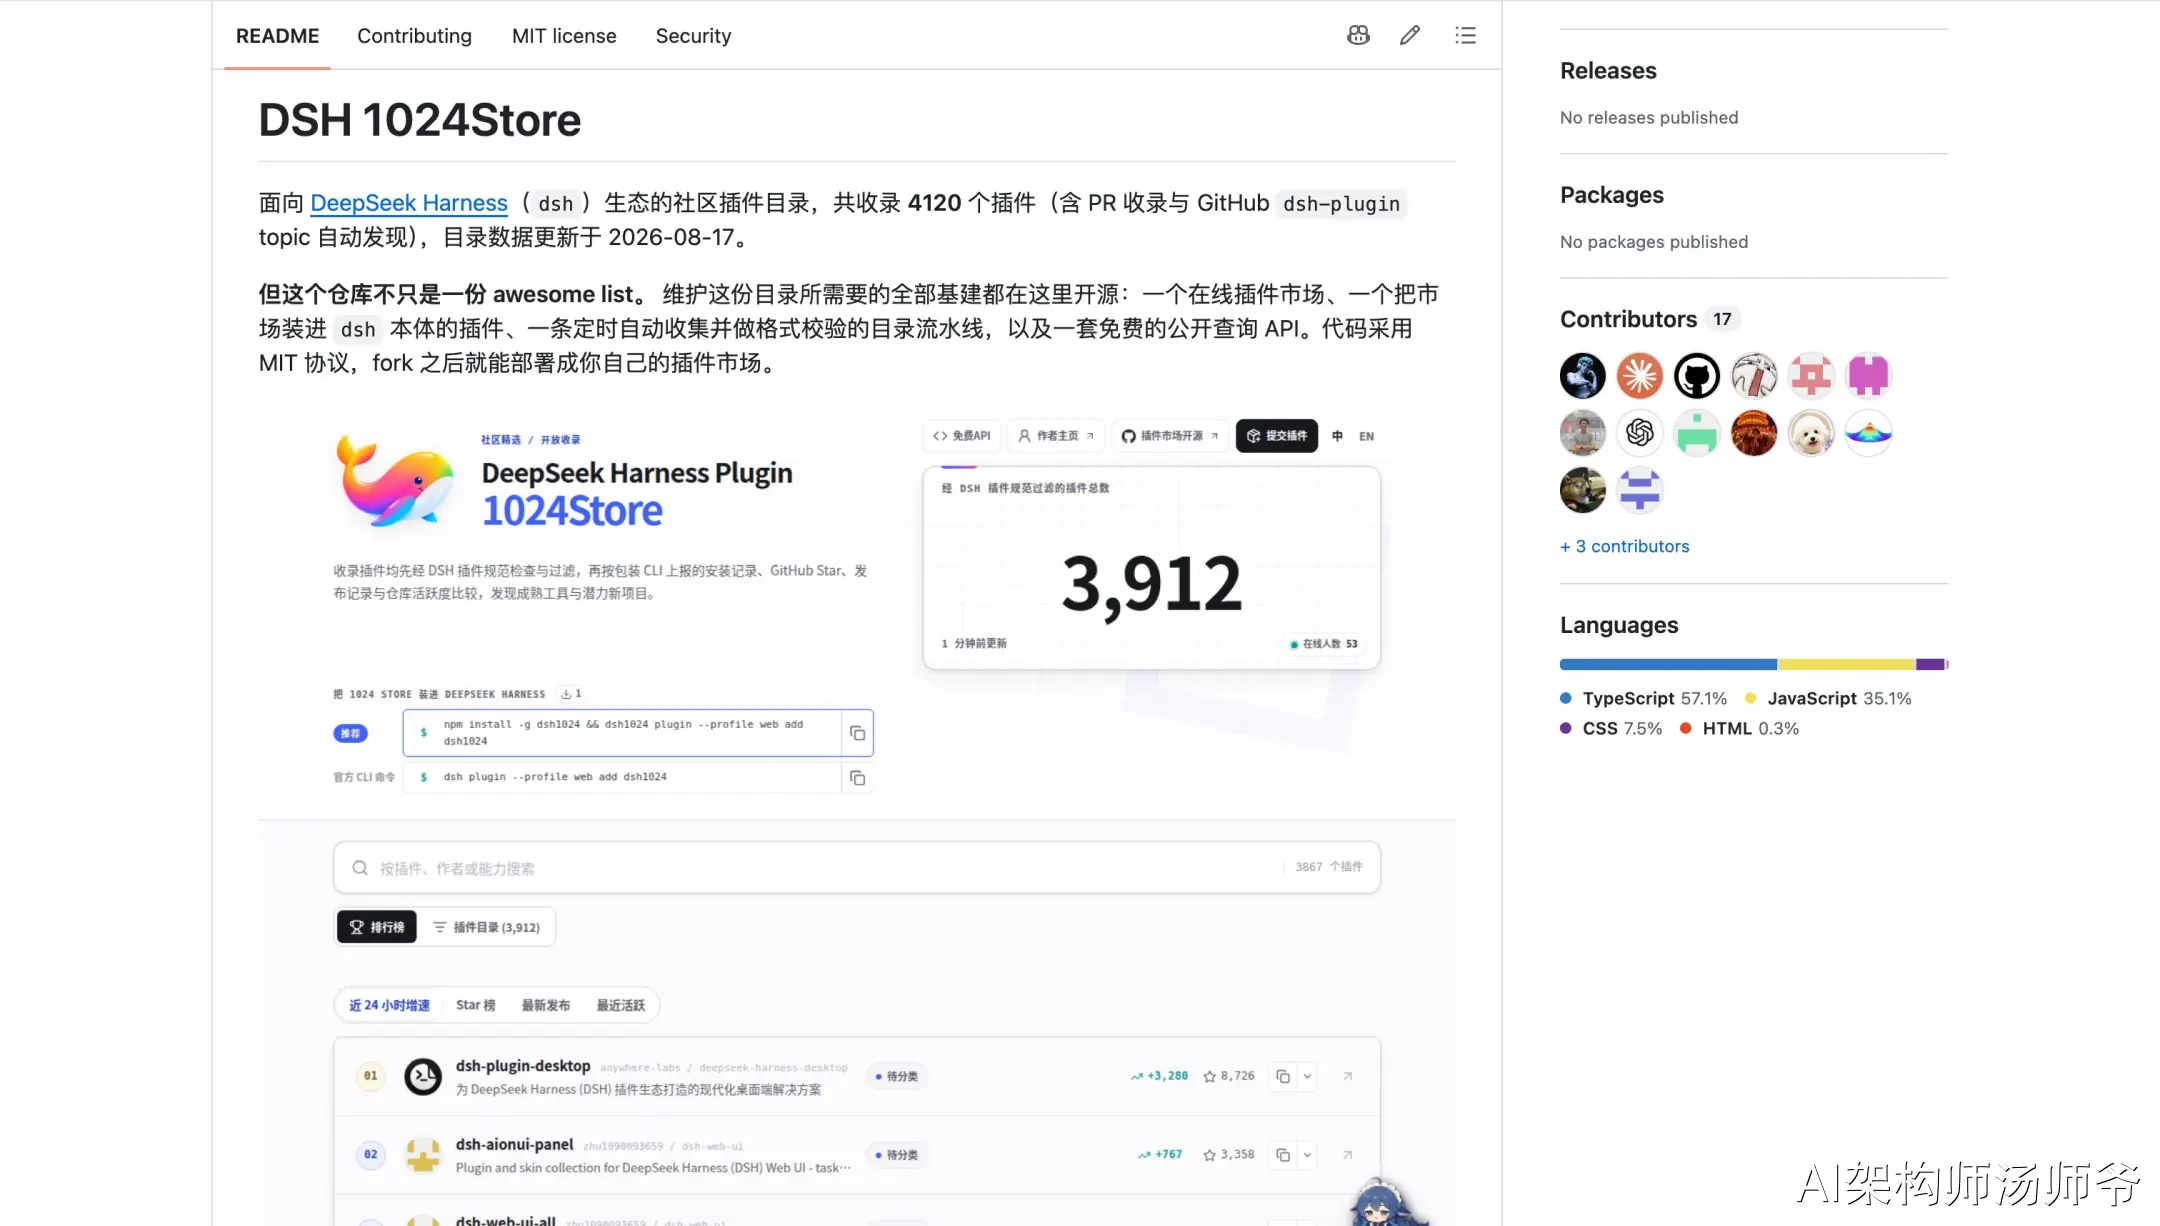Open the white dog contributor avatar
2160x1226 pixels.
click(x=1811, y=433)
